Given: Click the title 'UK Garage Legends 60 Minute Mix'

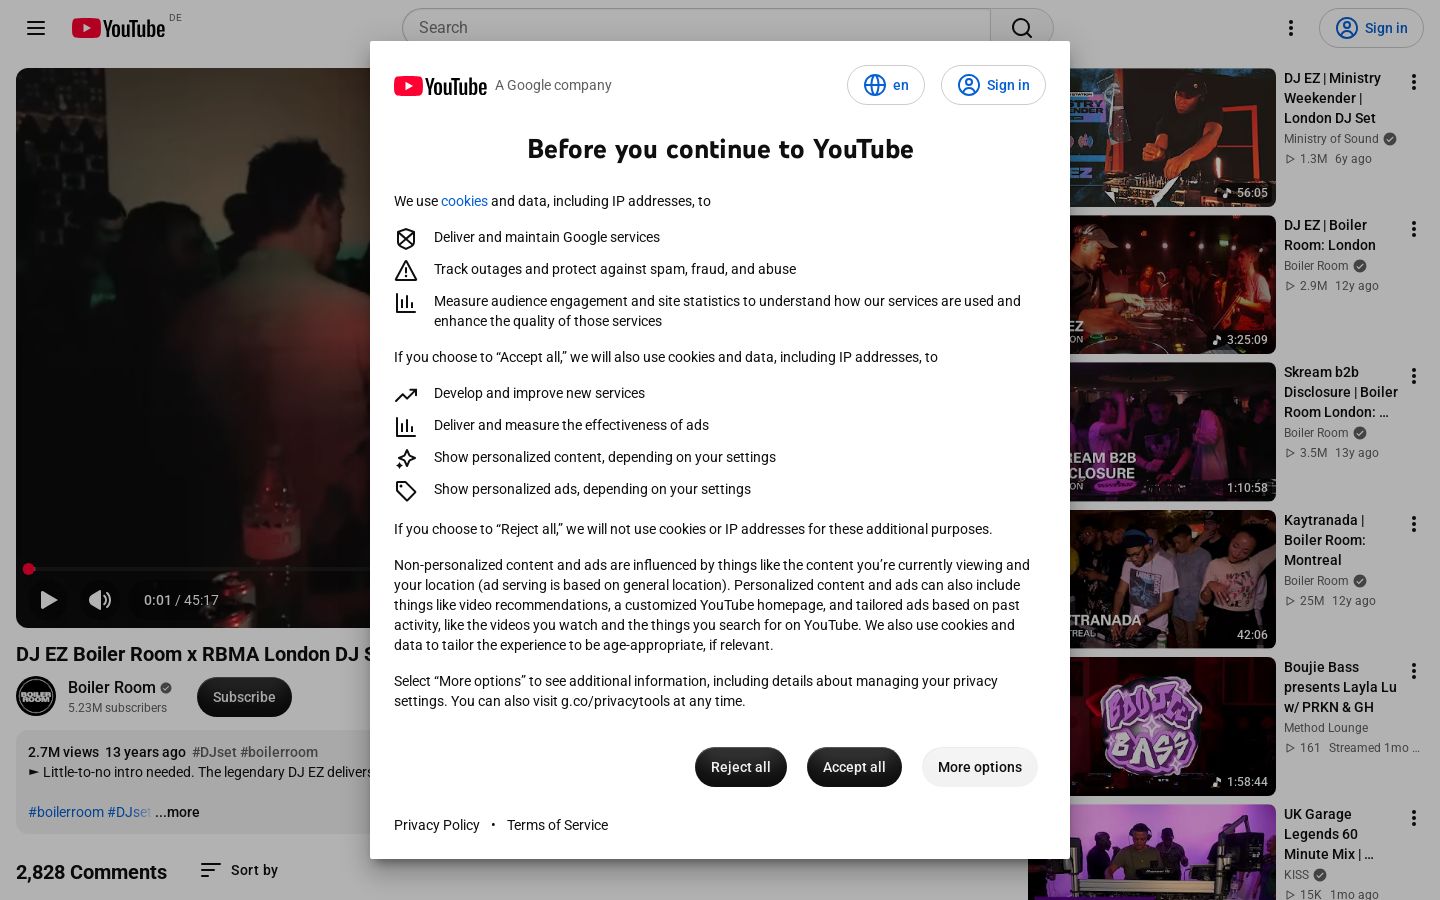Looking at the screenshot, I should point(1329,834).
